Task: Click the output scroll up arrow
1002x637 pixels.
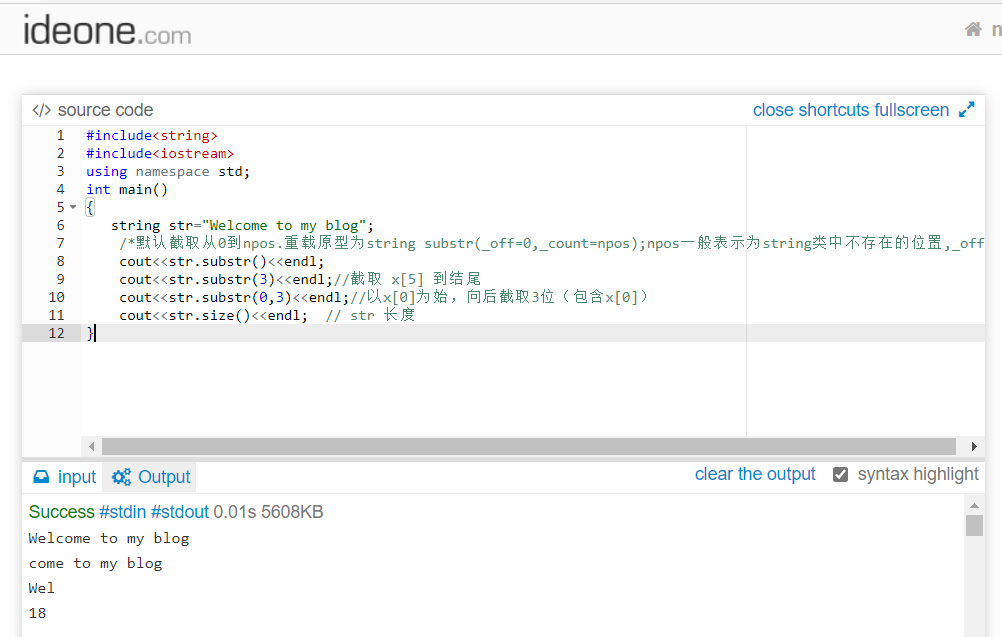Action: tap(974, 505)
